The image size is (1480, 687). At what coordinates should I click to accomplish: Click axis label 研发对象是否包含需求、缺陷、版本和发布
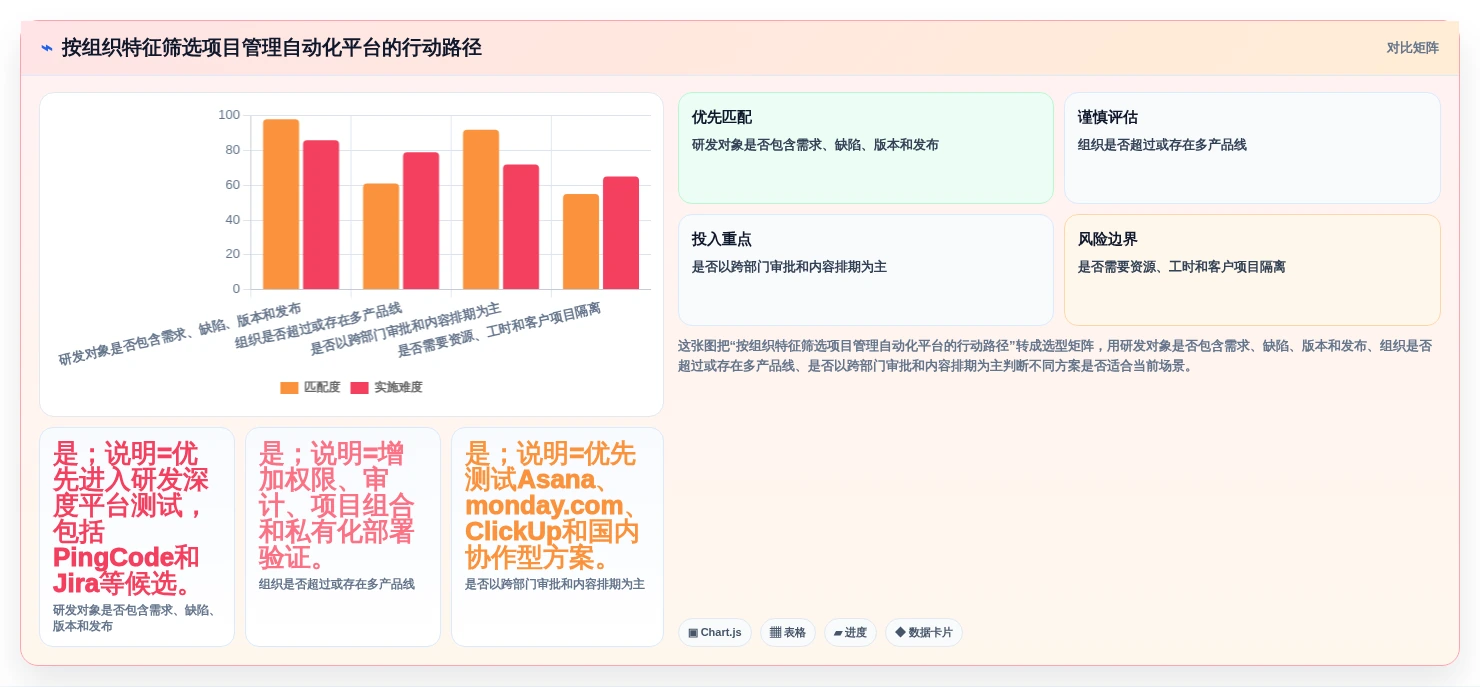180,334
